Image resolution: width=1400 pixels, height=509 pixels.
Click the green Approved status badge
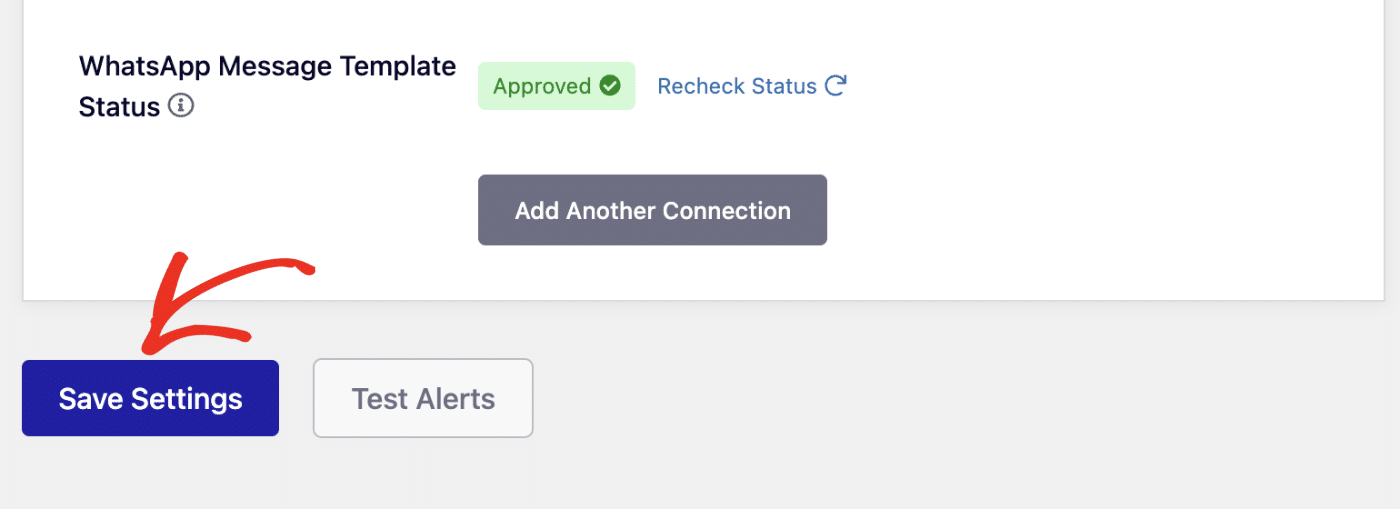coord(556,86)
